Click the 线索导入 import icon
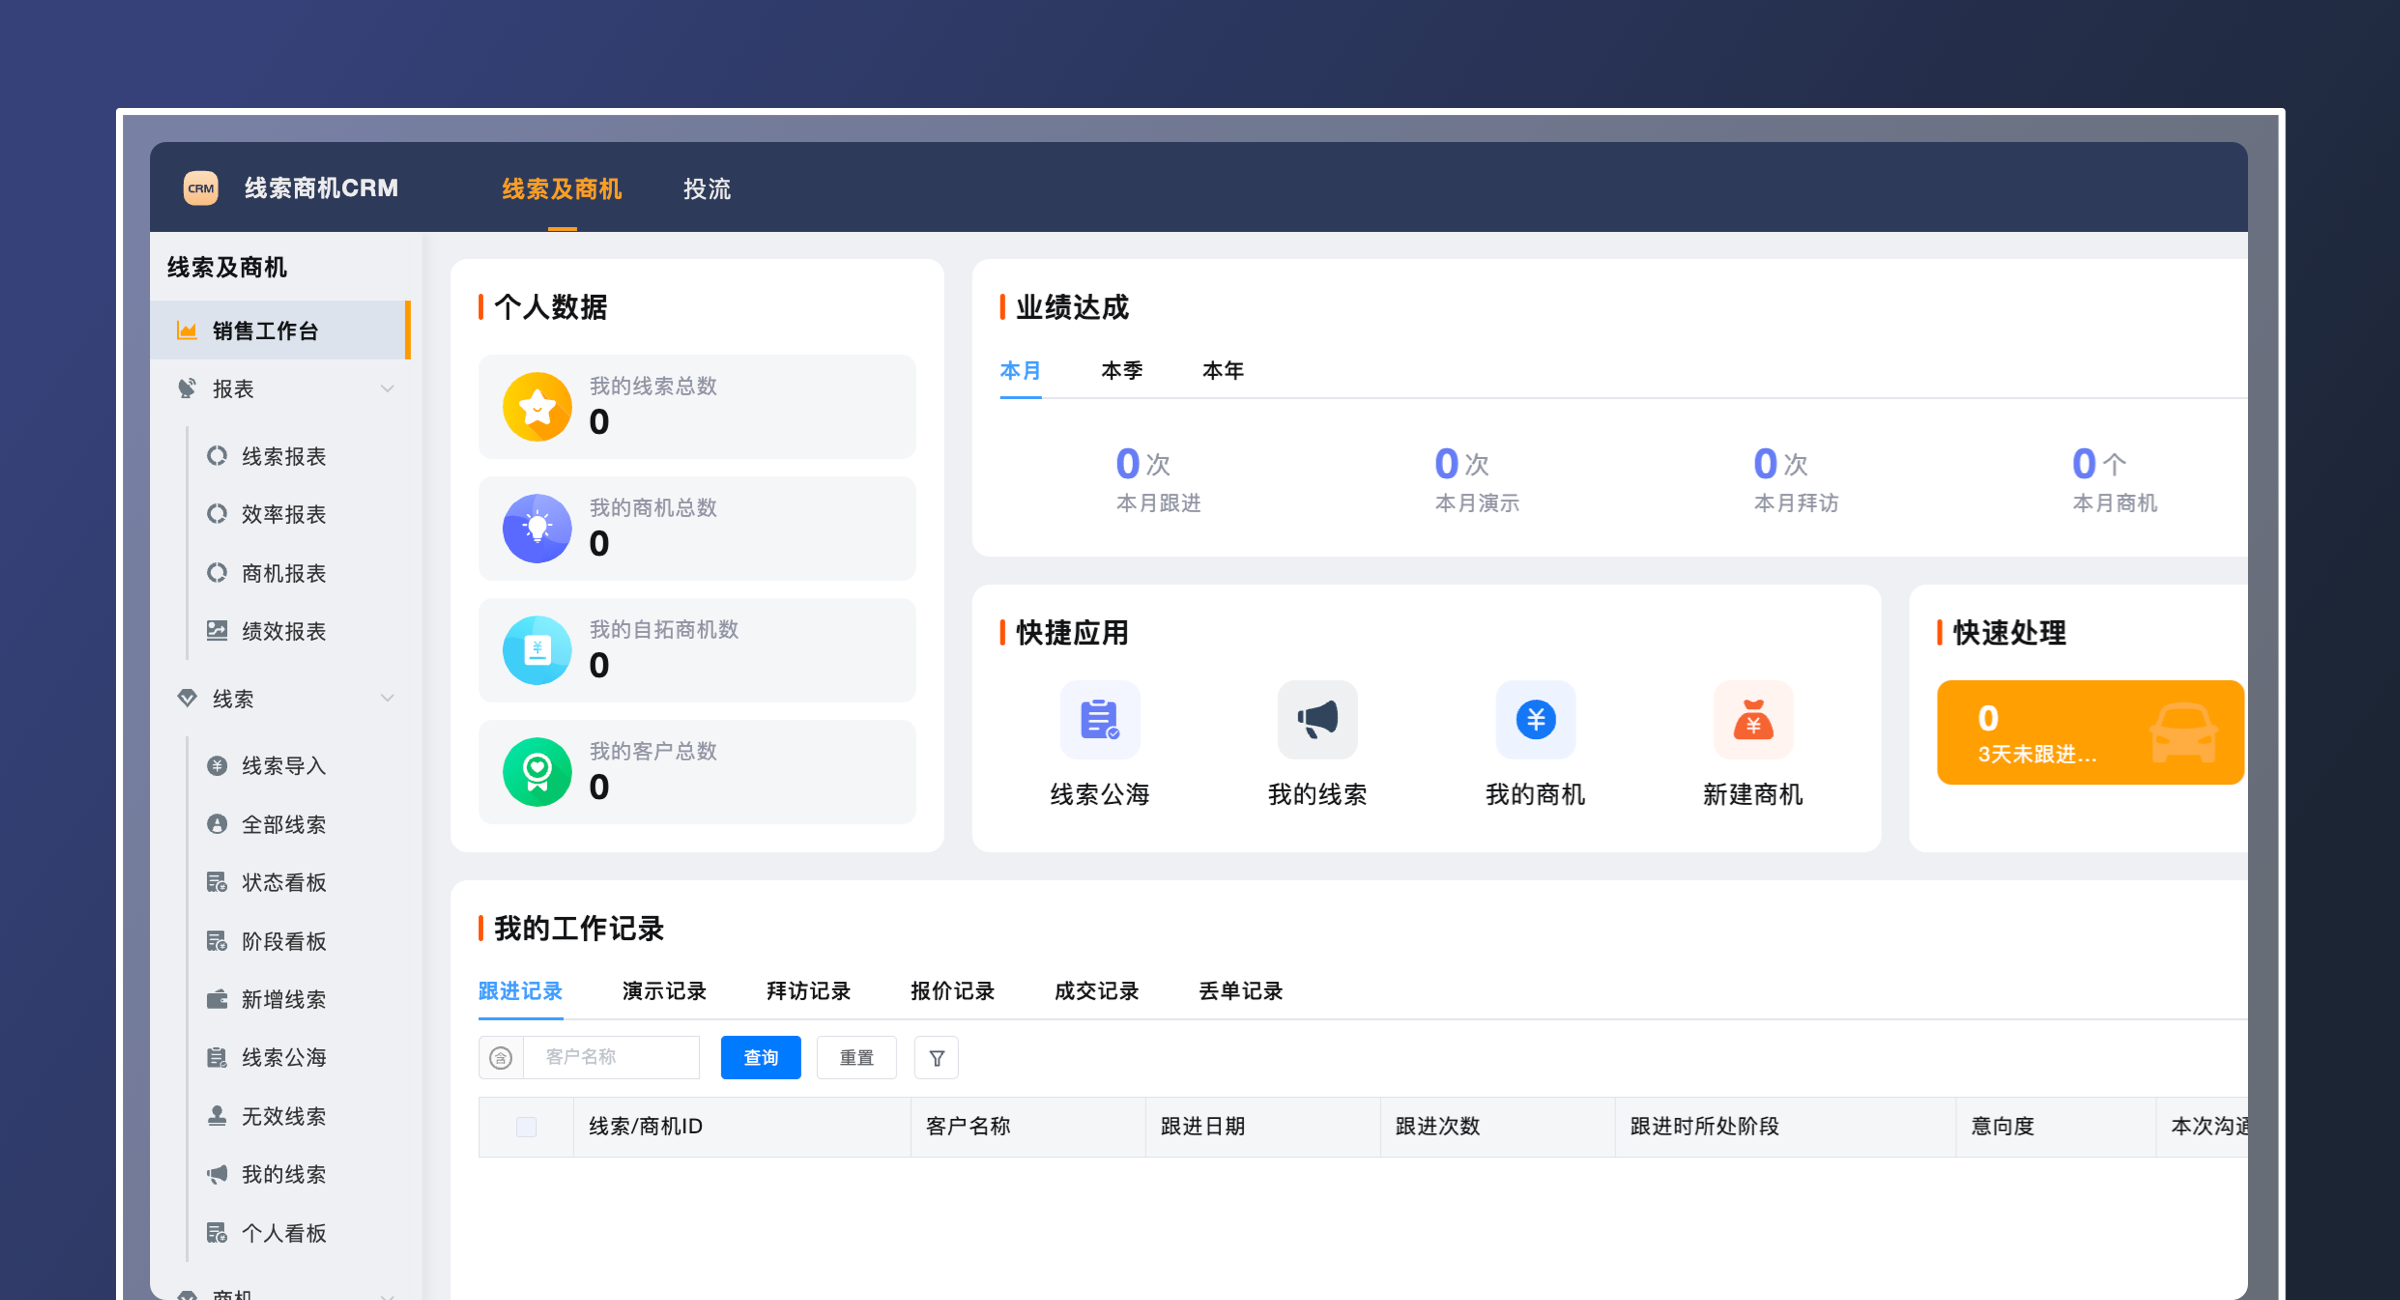This screenshot has width=2400, height=1300. (x=216, y=765)
